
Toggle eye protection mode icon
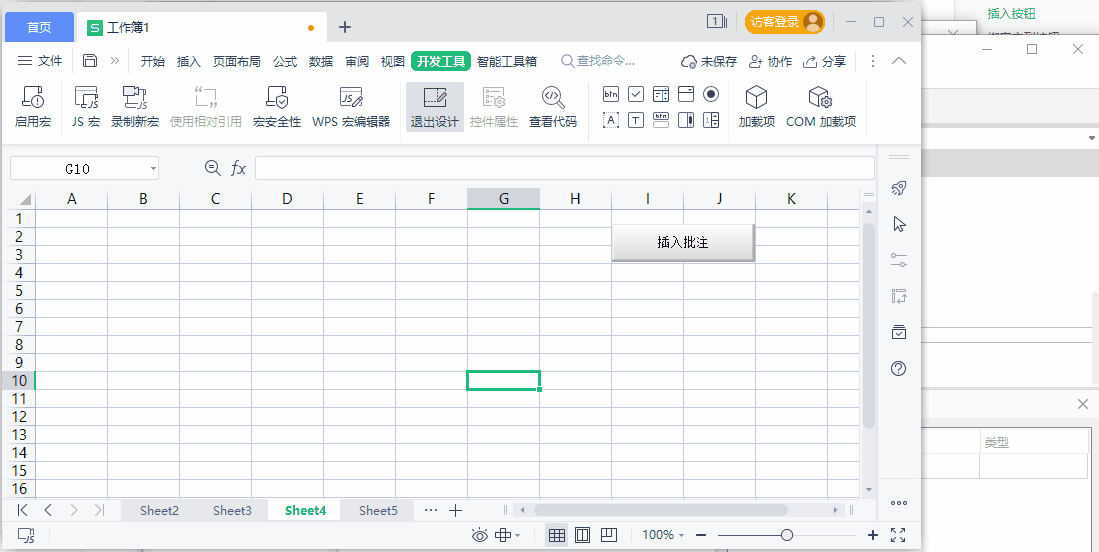click(x=479, y=536)
